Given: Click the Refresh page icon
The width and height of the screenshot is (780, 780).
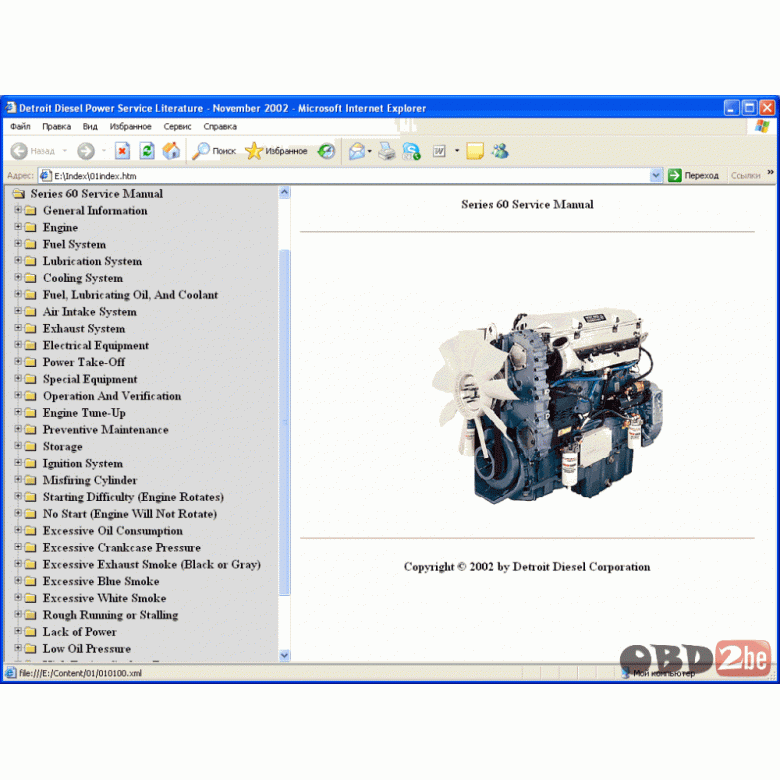Looking at the screenshot, I should pyautogui.click(x=147, y=151).
